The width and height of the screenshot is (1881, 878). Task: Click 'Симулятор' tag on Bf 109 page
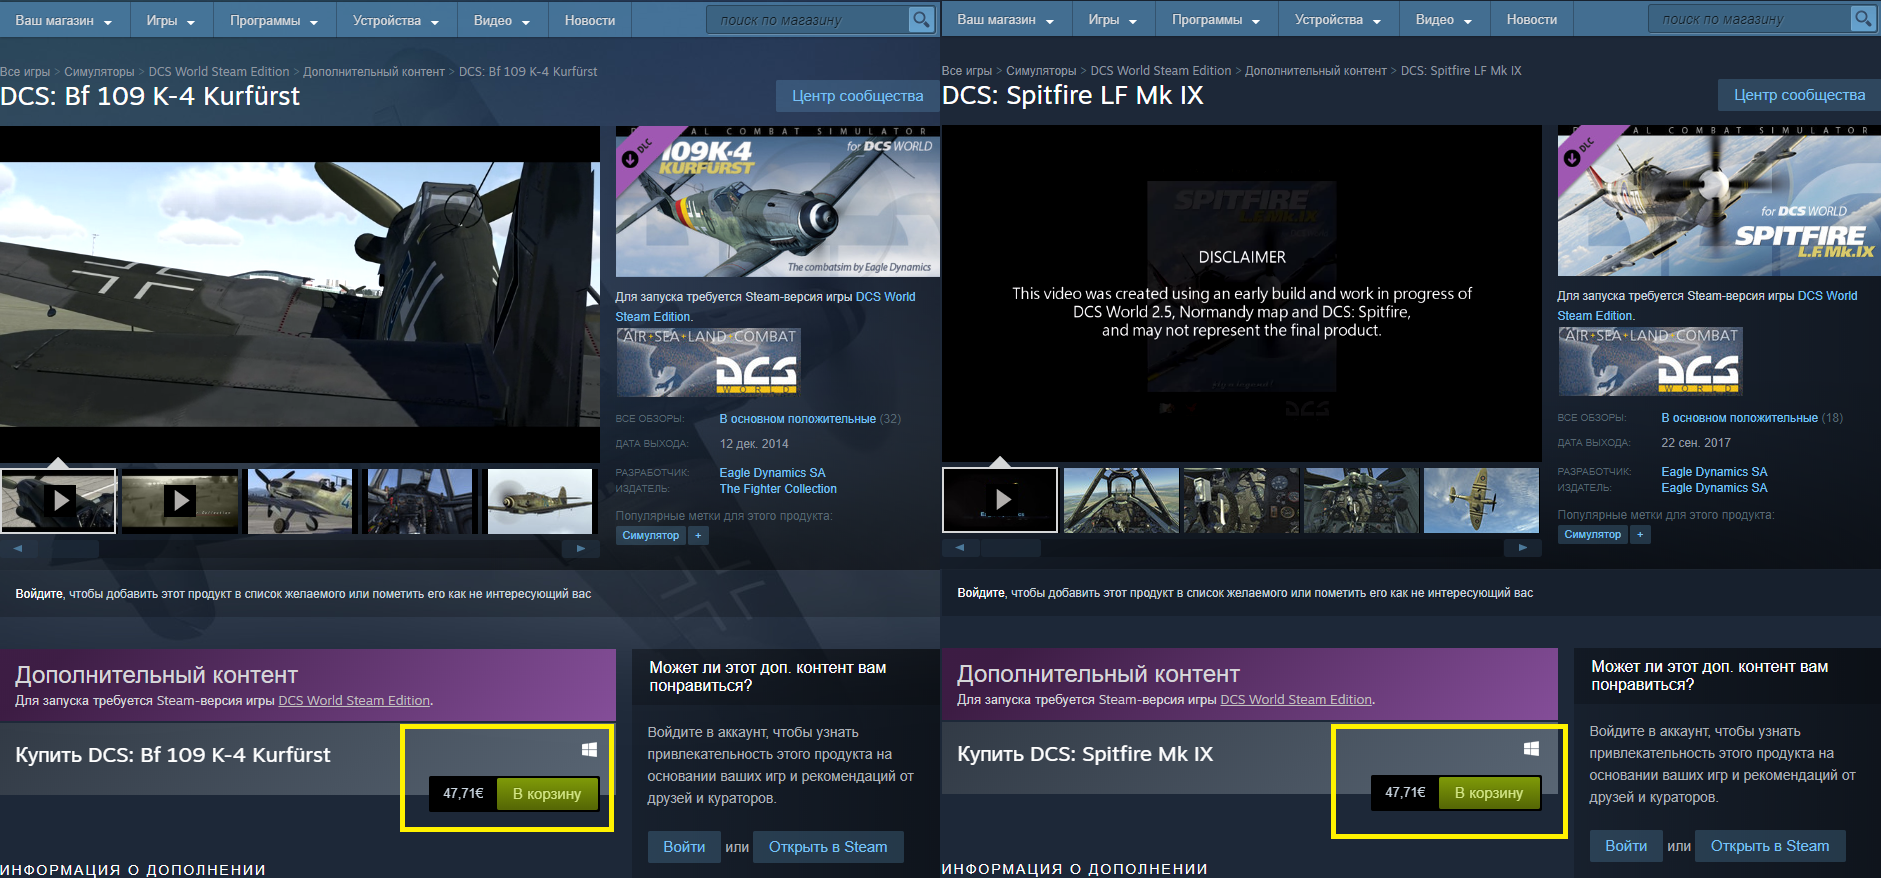click(x=651, y=536)
